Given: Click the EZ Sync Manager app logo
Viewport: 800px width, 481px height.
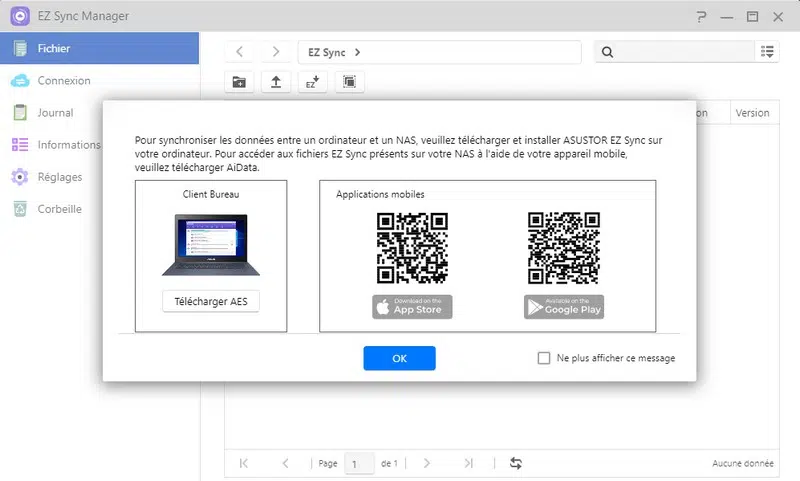Looking at the screenshot, I should 20,16.
